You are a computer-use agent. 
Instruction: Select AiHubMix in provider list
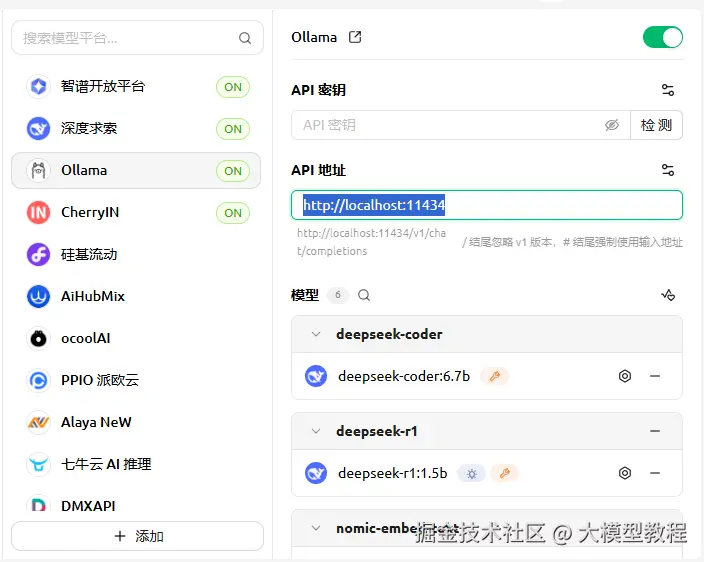(136, 296)
